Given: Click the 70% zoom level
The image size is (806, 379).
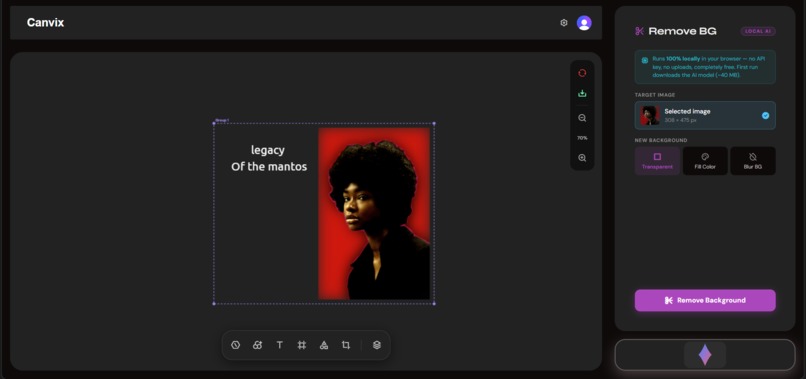Looking at the screenshot, I should [x=582, y=138].
